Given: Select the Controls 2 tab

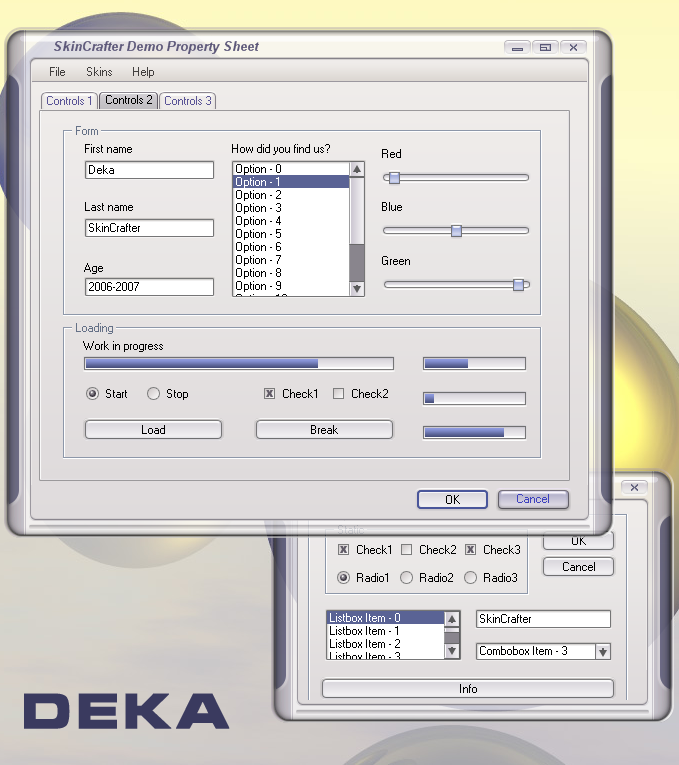Looking at the screenshot, I should pos(129,100).
